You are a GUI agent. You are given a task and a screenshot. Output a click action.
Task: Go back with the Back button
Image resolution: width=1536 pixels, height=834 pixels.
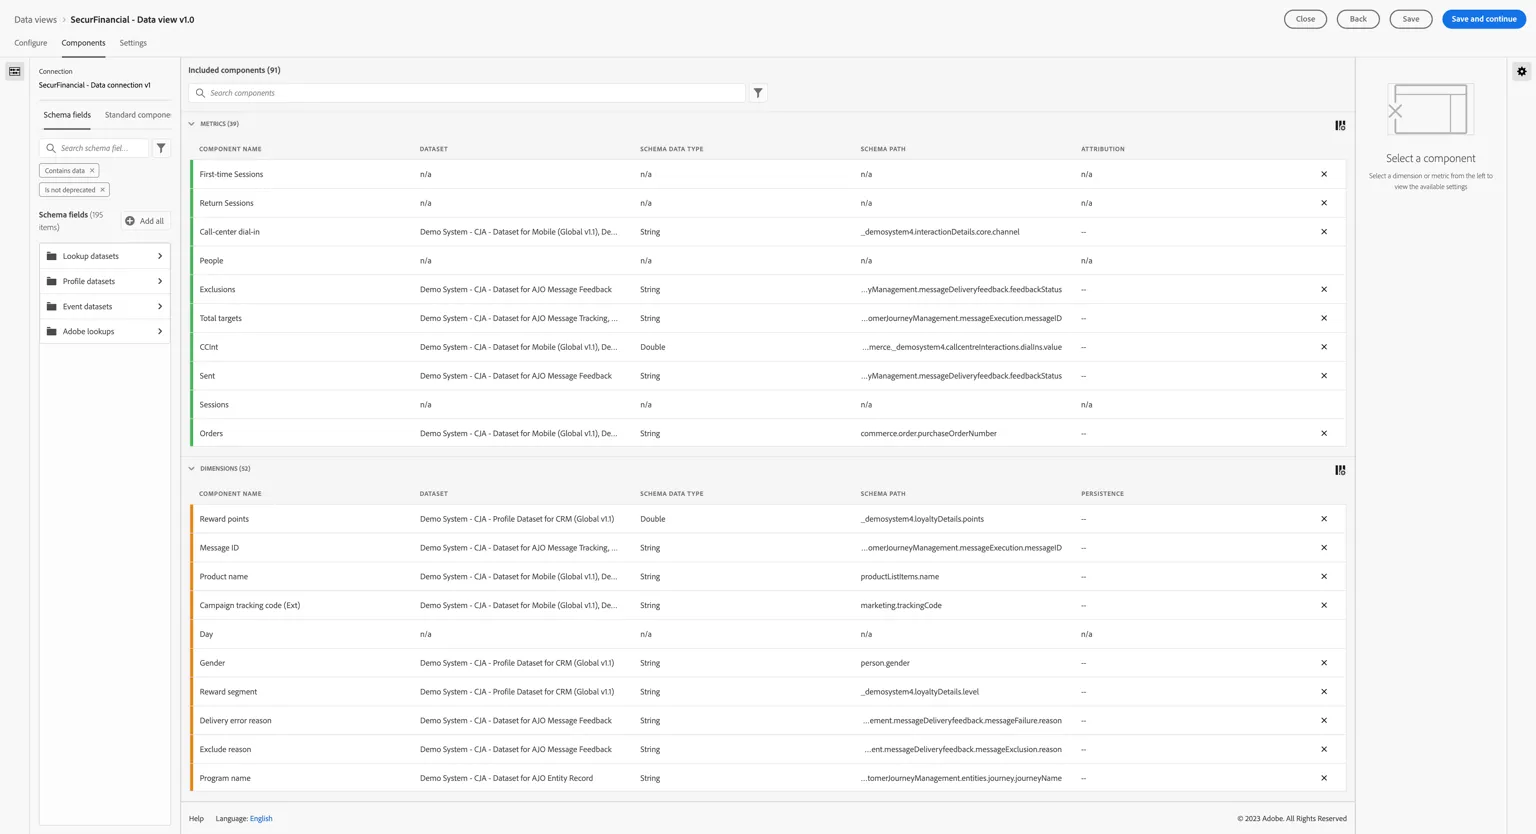[1358, 19]
